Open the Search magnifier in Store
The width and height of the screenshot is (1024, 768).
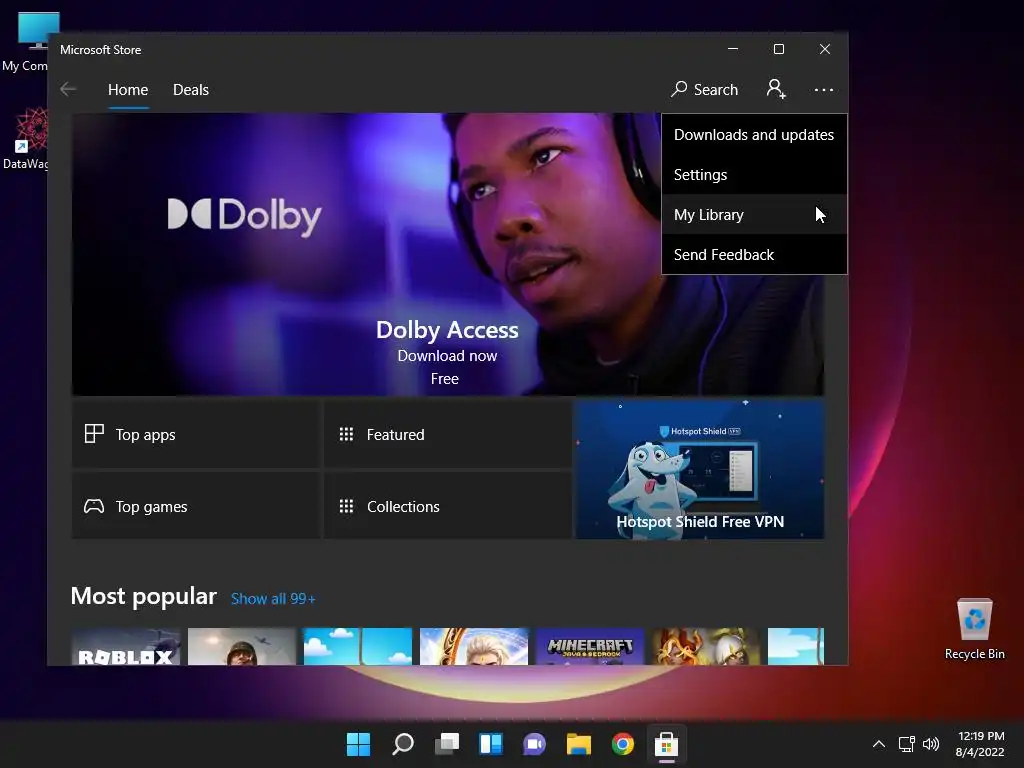click(x=705, y=89)
